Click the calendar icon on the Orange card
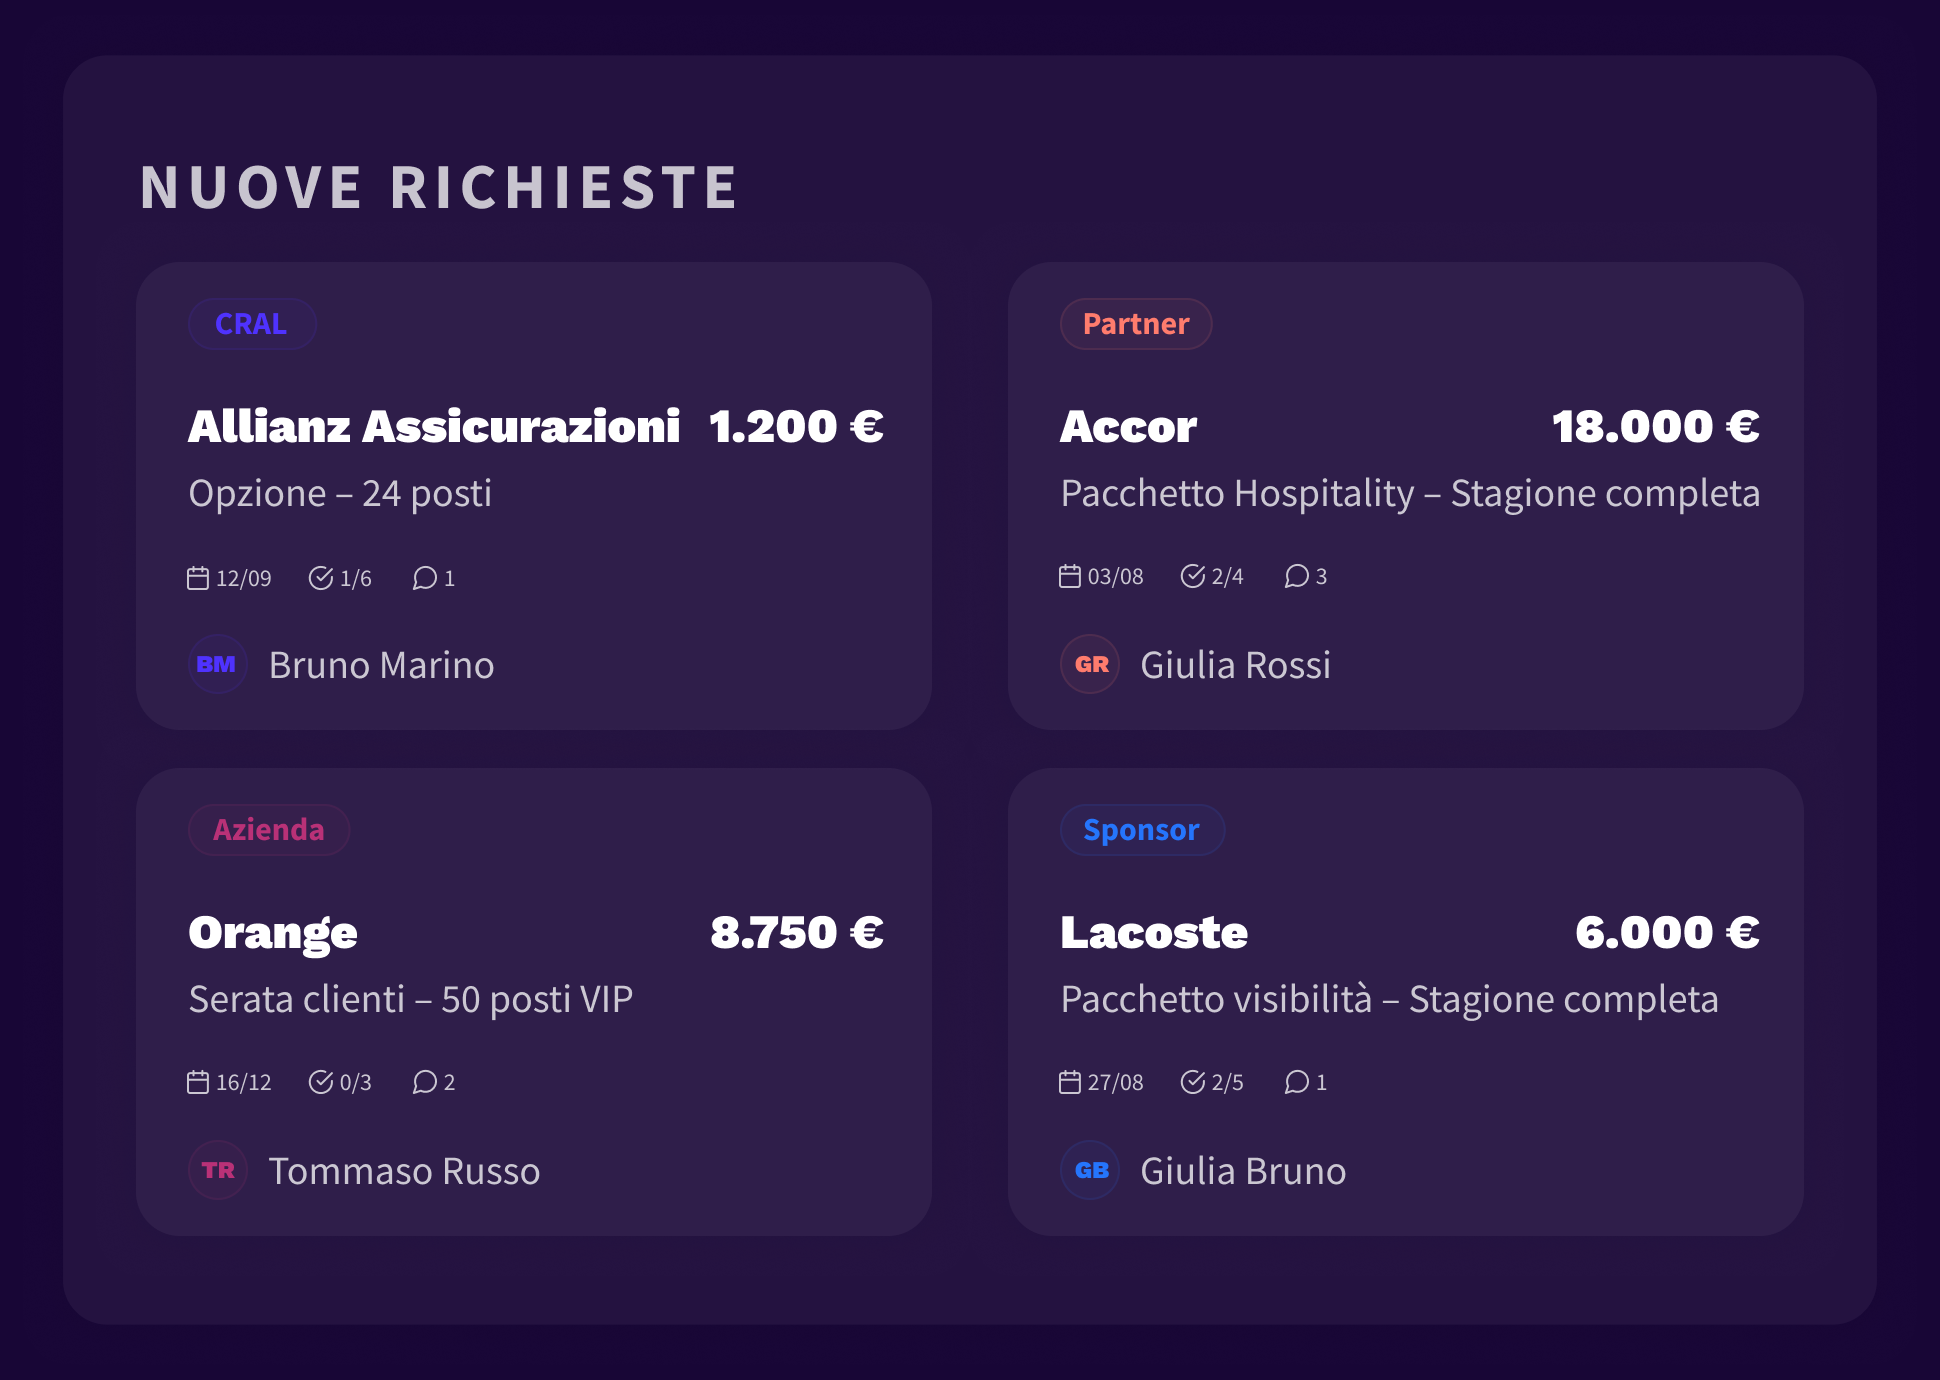Viewport: 1940px width, 1380px height. [198, 1082]
